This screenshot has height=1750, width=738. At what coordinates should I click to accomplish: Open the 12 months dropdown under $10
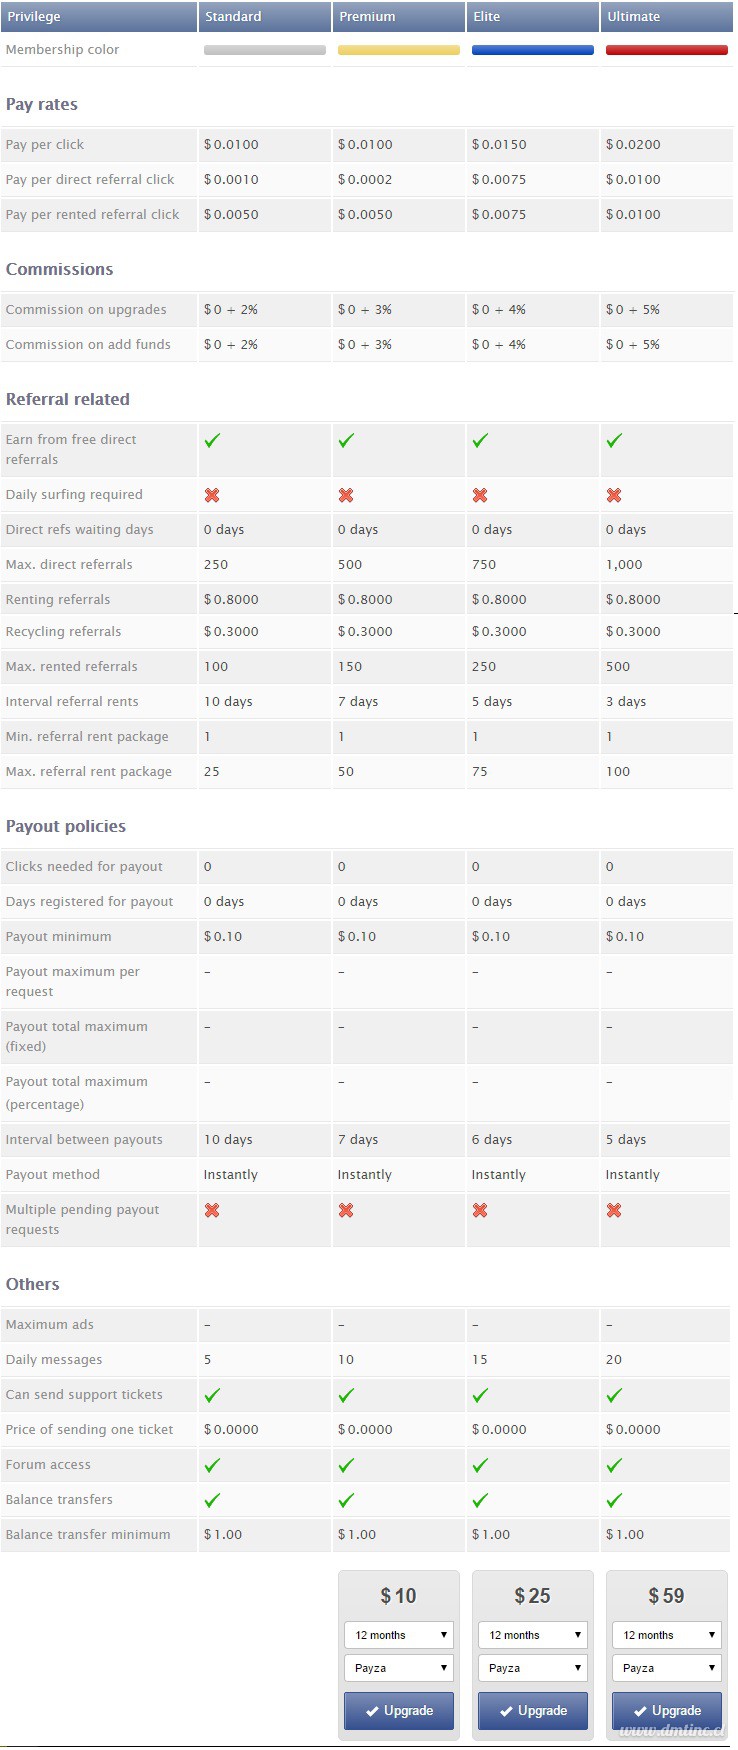tap(399, 1635)
